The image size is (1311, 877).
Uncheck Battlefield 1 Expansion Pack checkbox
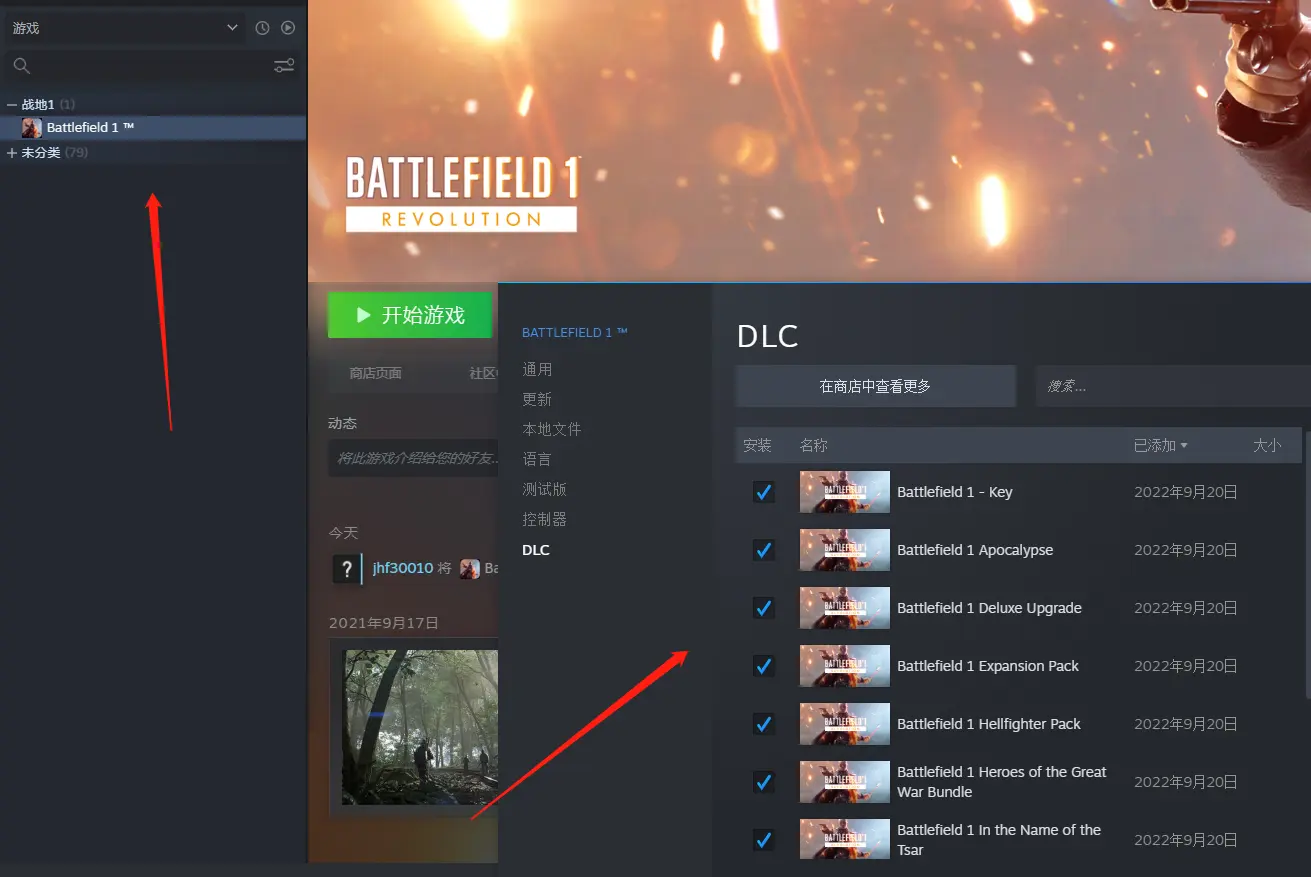coord(764,666)
